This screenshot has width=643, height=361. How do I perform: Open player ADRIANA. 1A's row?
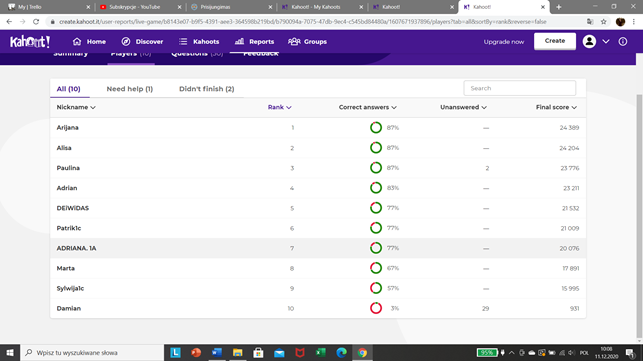coord(318,248)
